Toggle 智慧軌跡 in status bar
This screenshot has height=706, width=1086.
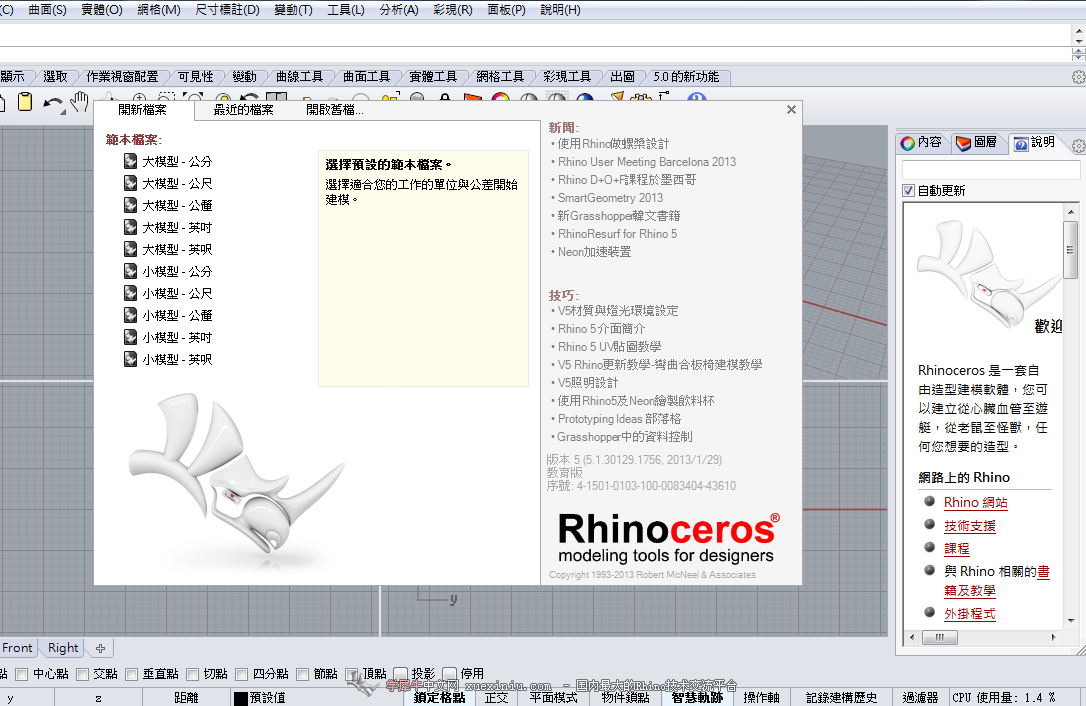point(697,698)
